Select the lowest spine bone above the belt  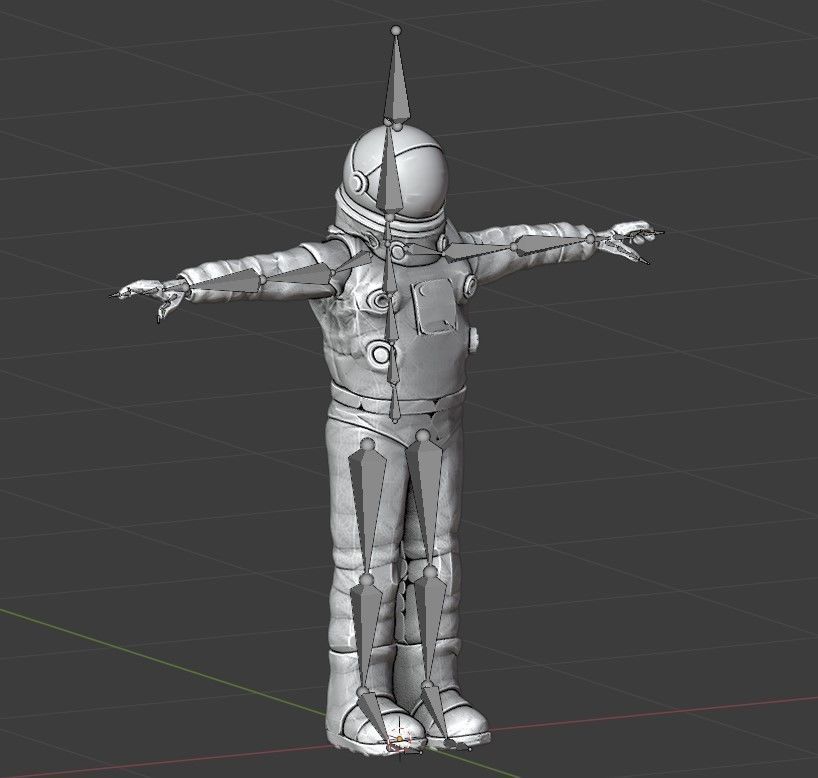395,402
